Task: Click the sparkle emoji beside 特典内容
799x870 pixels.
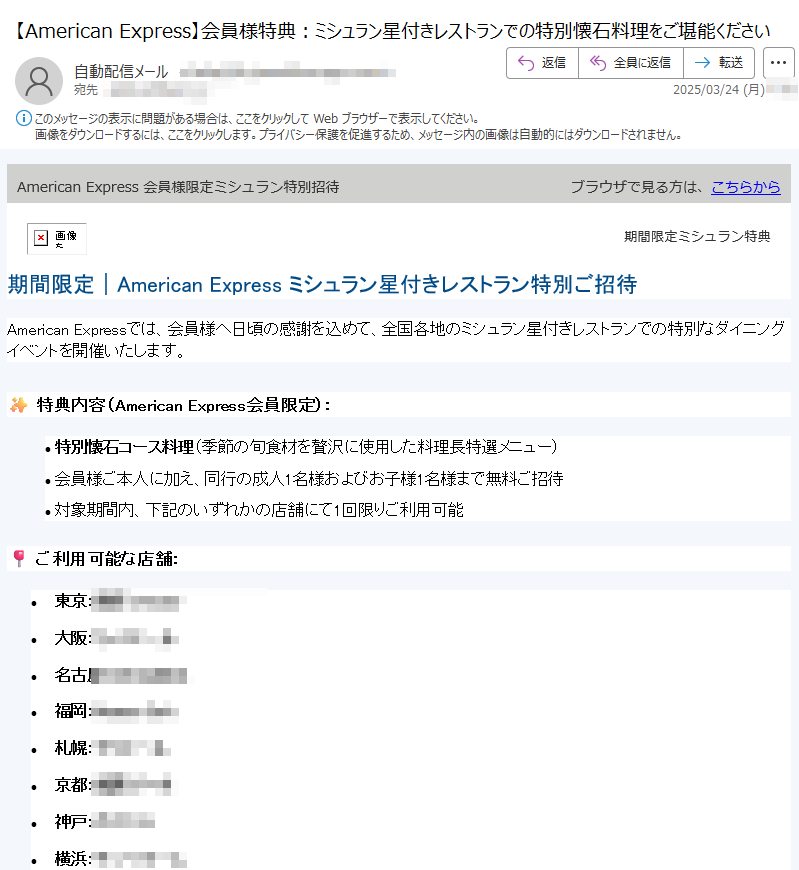Action: point(19,405)
